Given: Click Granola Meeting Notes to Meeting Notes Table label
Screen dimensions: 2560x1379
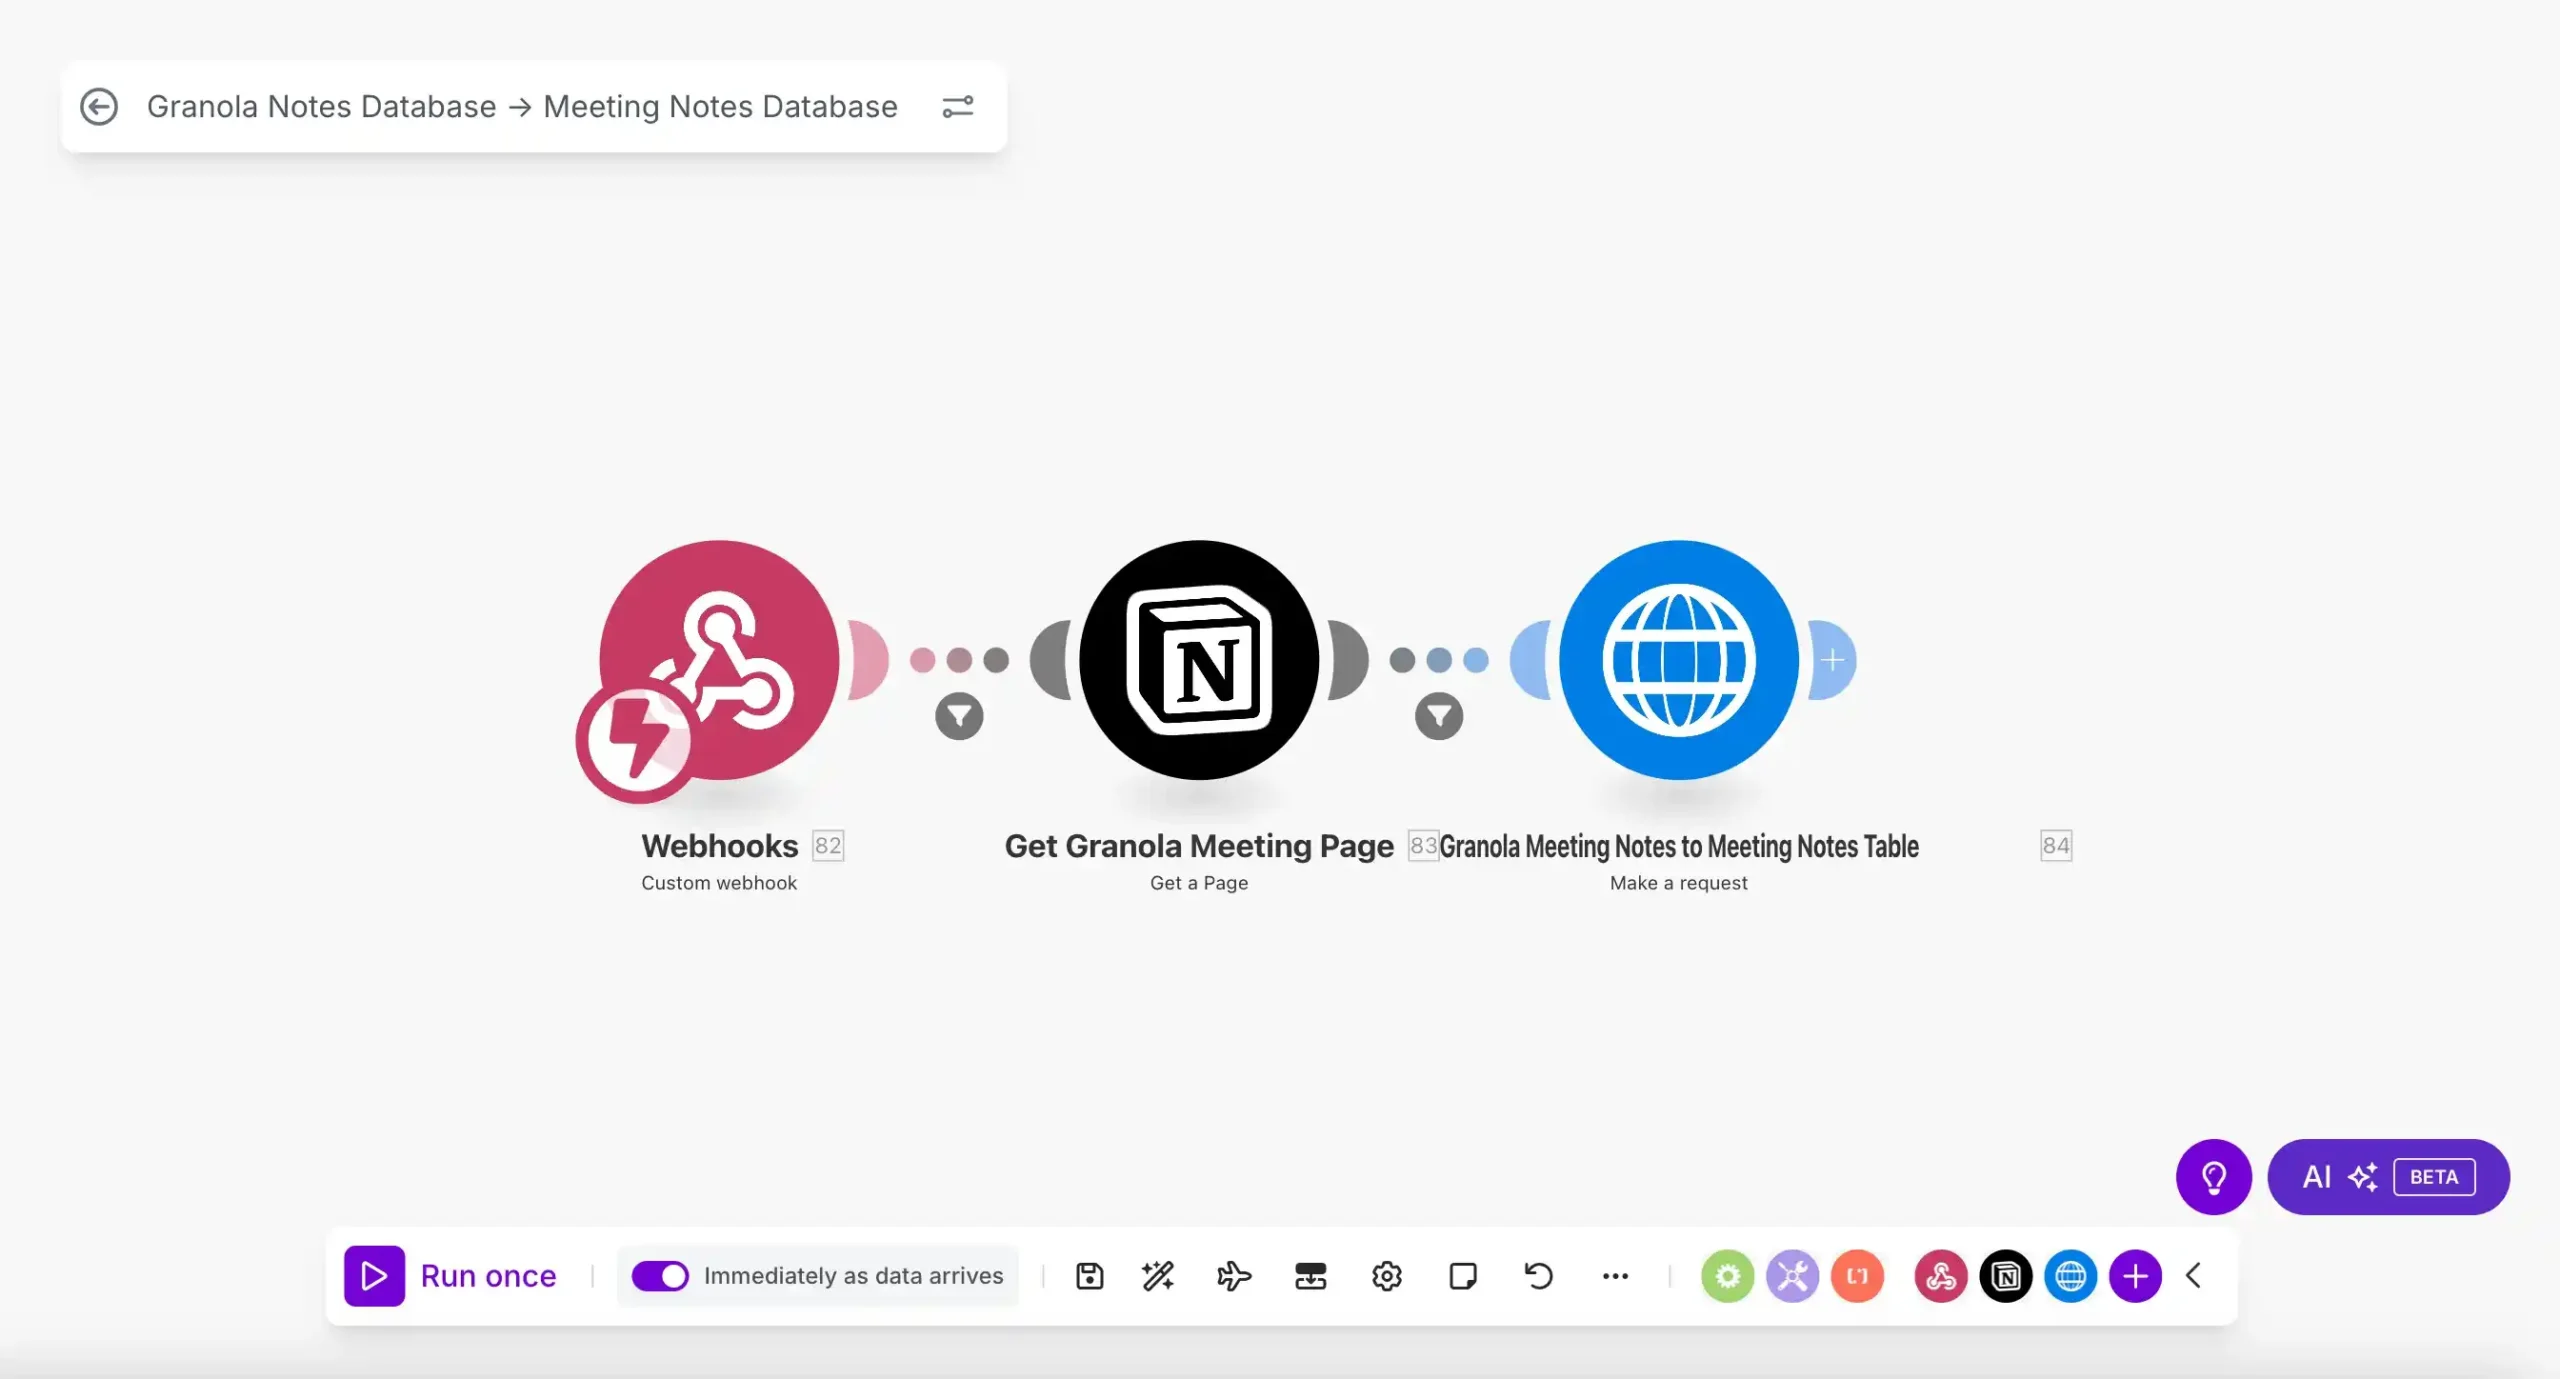Looking at the screenshot, I should (x=1679, y=847).
